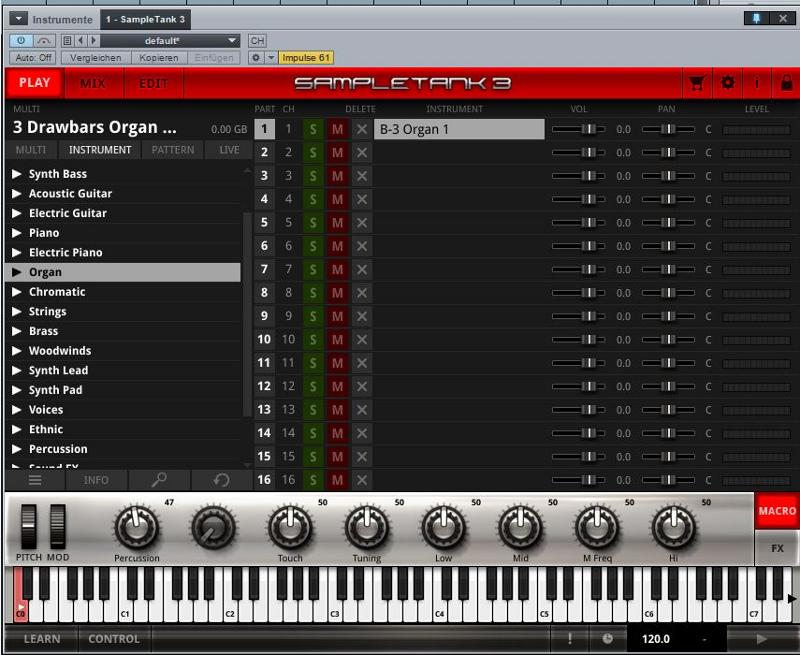
Task: Select the B-3 Organ 1 instrument slot
Action: (459, 130)
